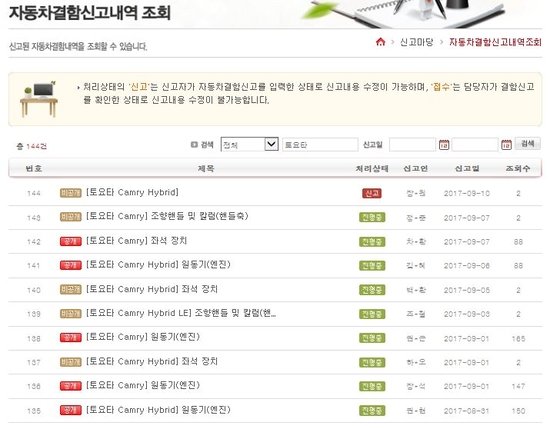Click the red 공개 badge on post 142
Image resolution: width=550 pixels, height=429 pixels.
[x=71, y=241]
